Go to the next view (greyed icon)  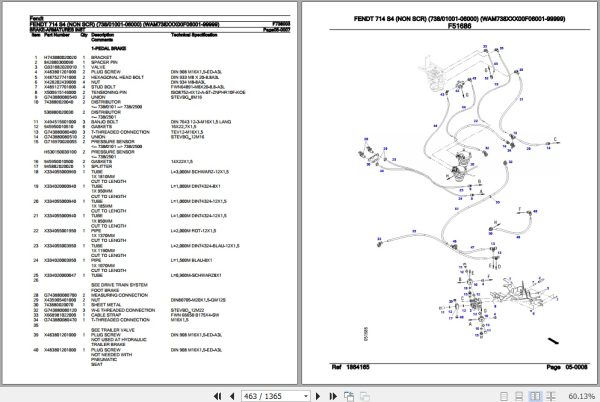click(365, 396)
